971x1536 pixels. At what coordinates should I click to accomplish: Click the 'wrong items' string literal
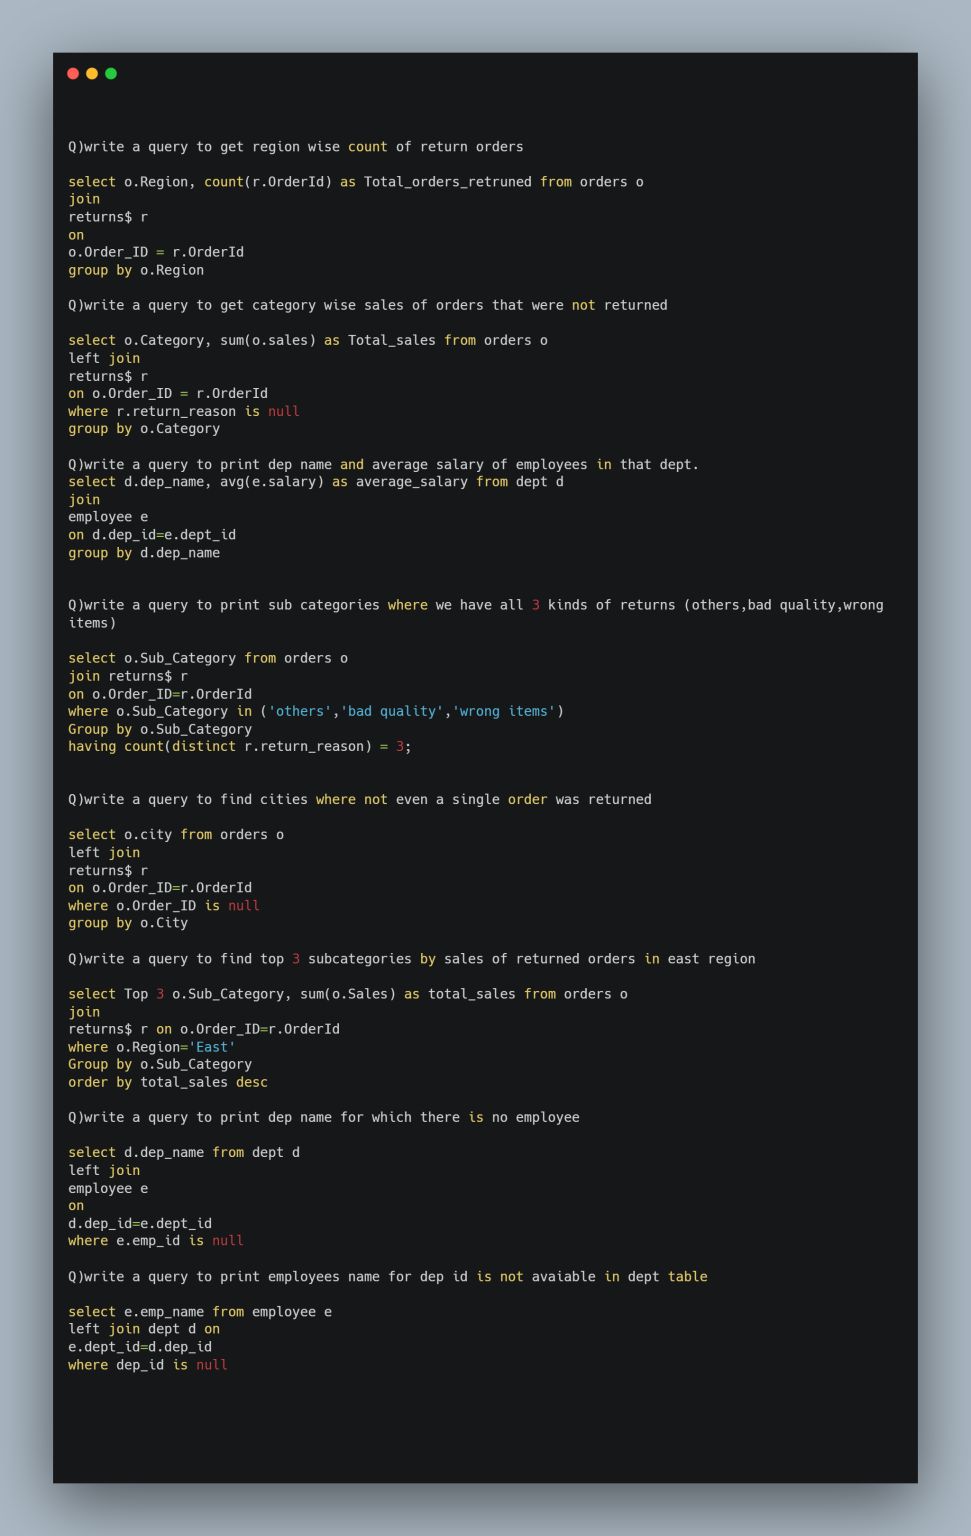pyautogui.click(x=504, y=711)
